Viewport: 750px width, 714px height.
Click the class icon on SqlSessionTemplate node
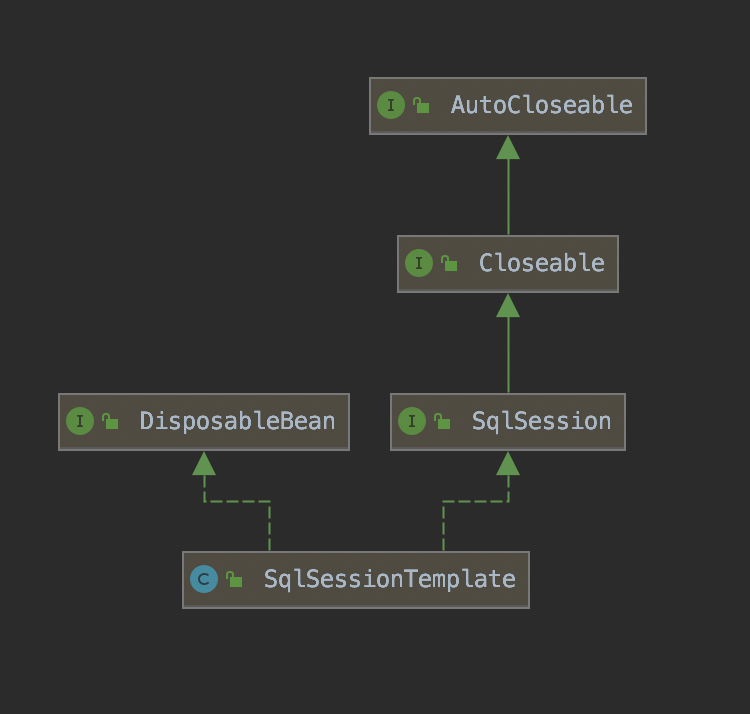point(204,579)
